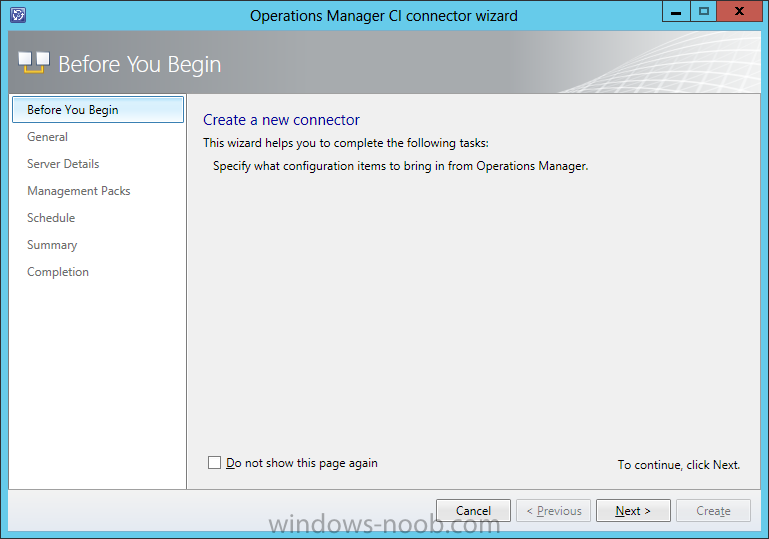Open the Schedule step
The width and height of the screenshot is (769, 539).
point(51,218)
